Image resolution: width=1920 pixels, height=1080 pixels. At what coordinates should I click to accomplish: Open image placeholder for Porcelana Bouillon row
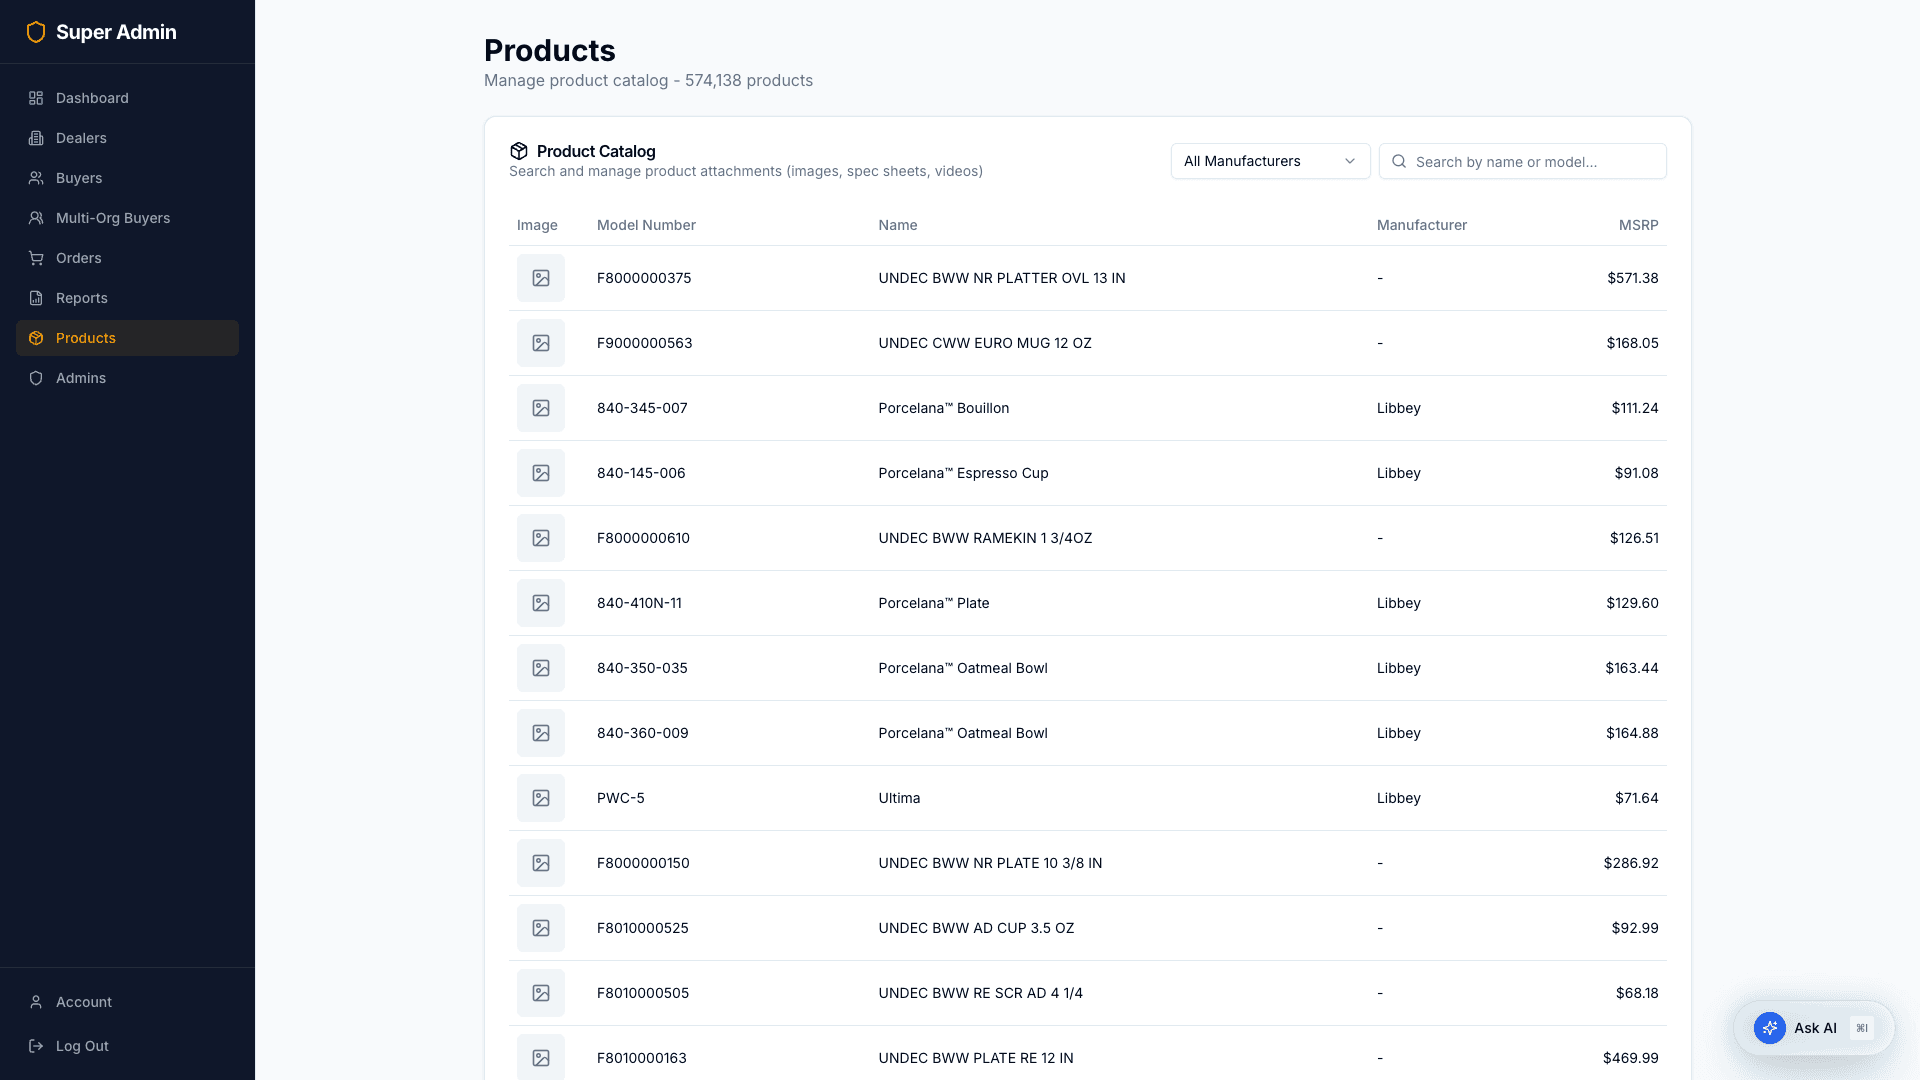pos(541,408)
